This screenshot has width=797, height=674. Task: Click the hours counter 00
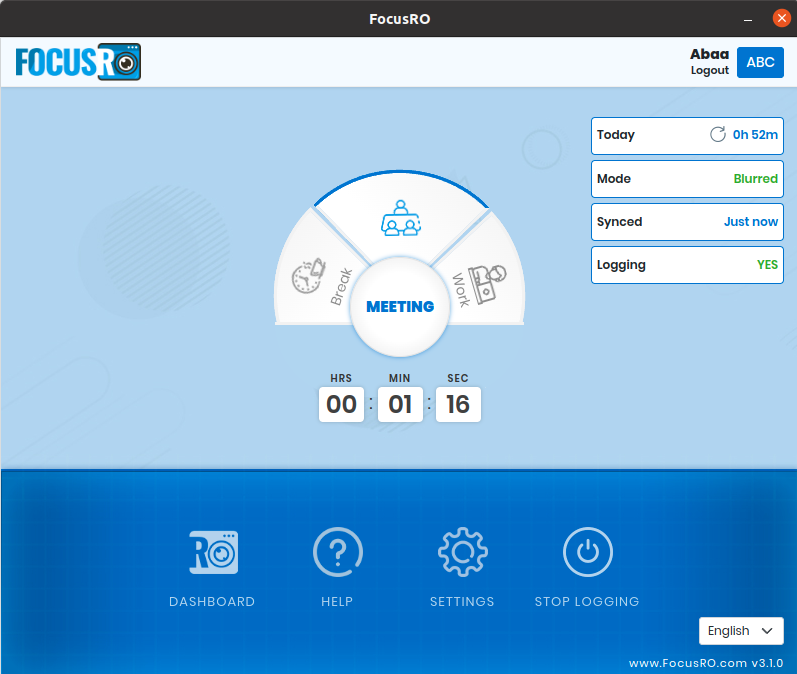tap(342, 405)
